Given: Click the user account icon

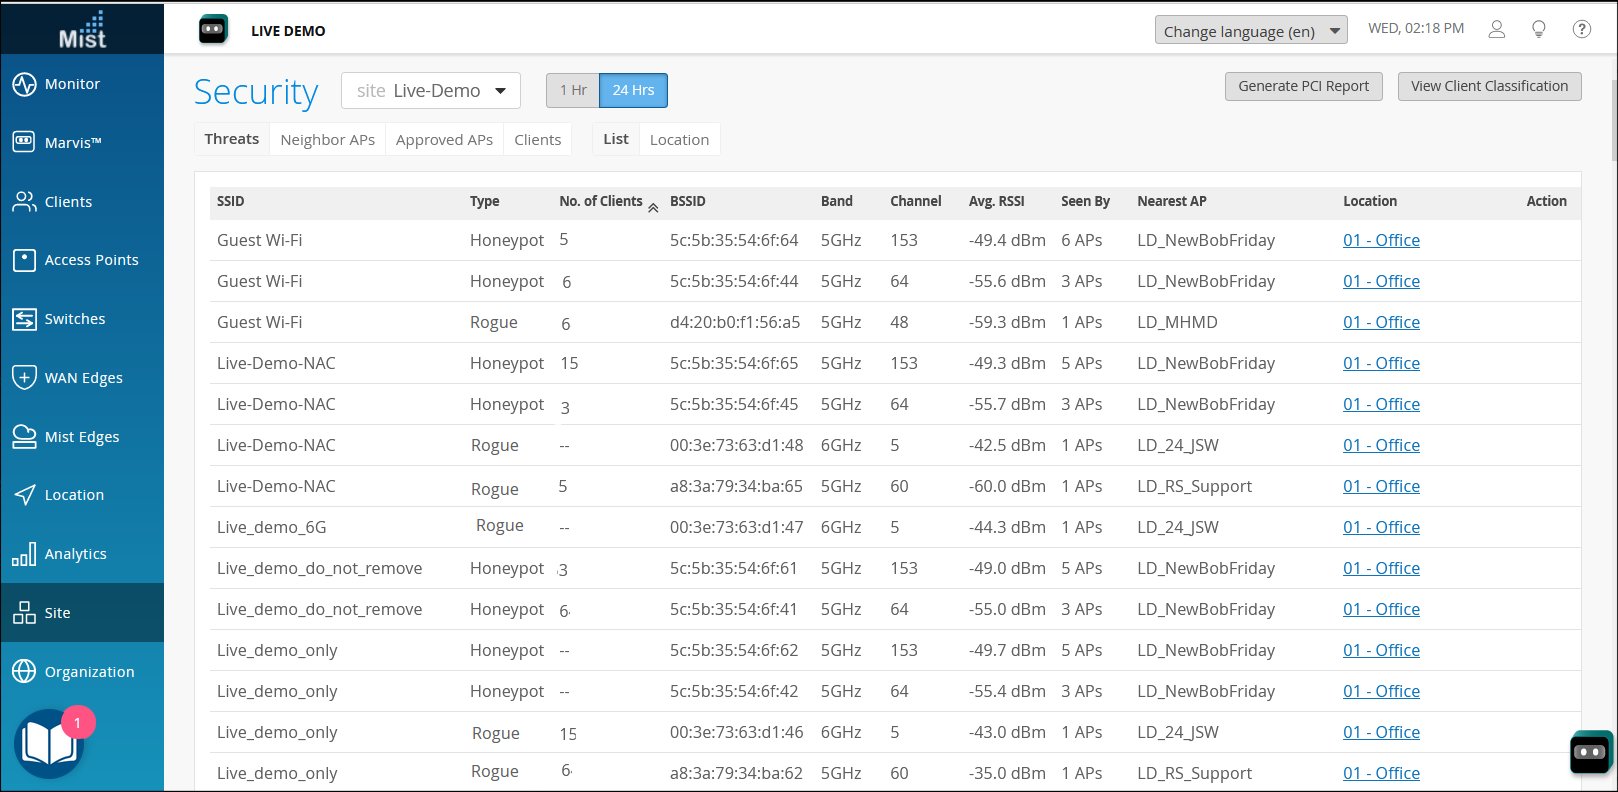Looking at the screenshot, I should click(x=1496, y=29).
